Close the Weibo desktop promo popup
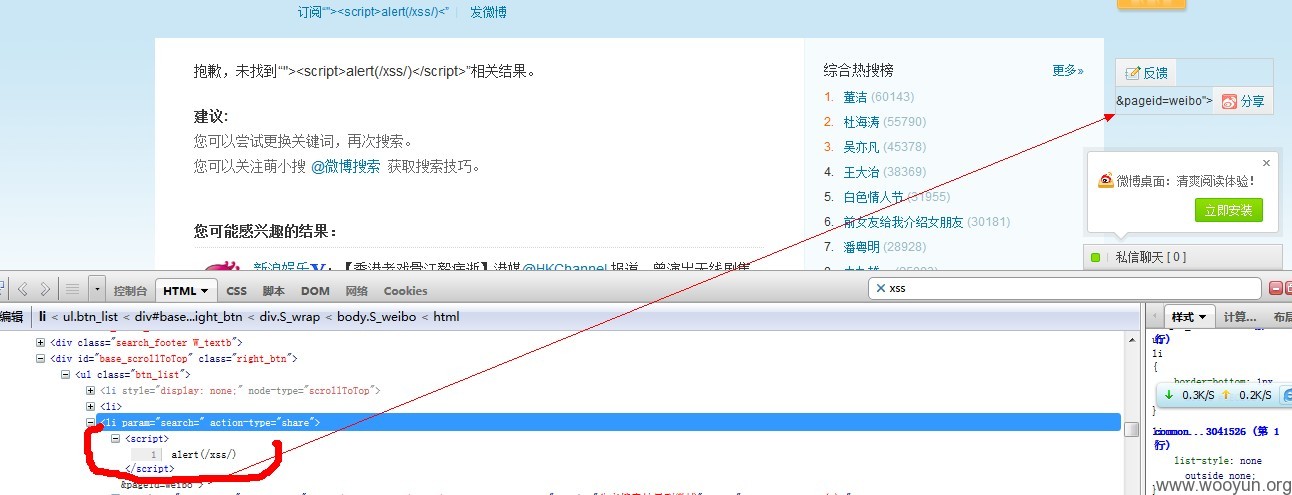 pos(1267,162)
